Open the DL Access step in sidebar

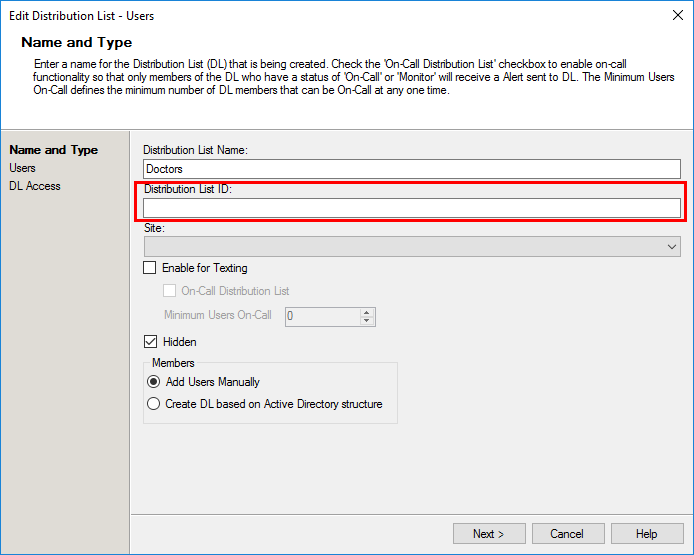pyautogui.click(x=35, y=186)
